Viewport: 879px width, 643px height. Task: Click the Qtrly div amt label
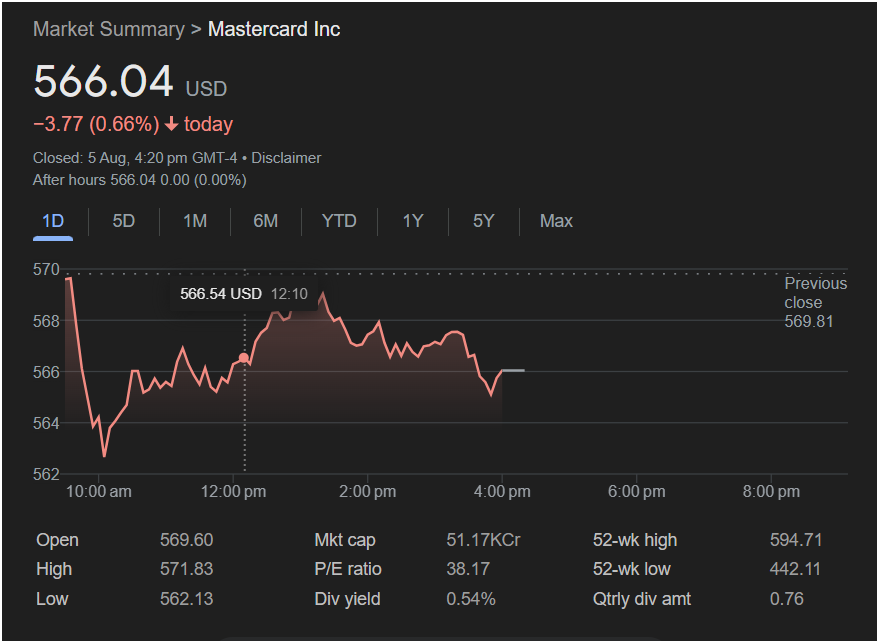click(642, 599)
